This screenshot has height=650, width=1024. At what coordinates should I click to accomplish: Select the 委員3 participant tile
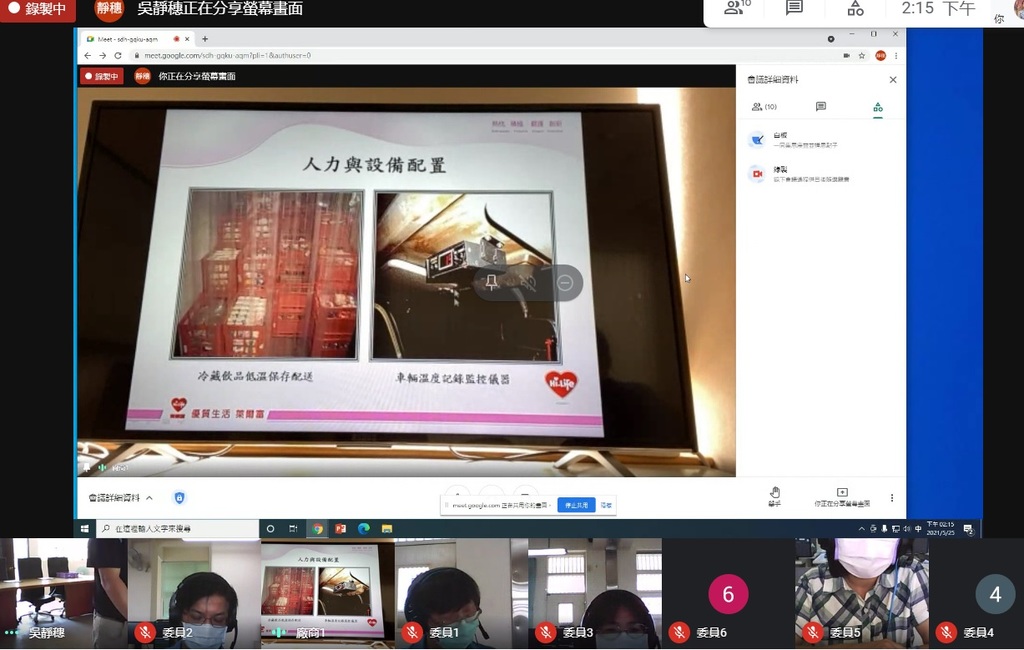[595, 593]
